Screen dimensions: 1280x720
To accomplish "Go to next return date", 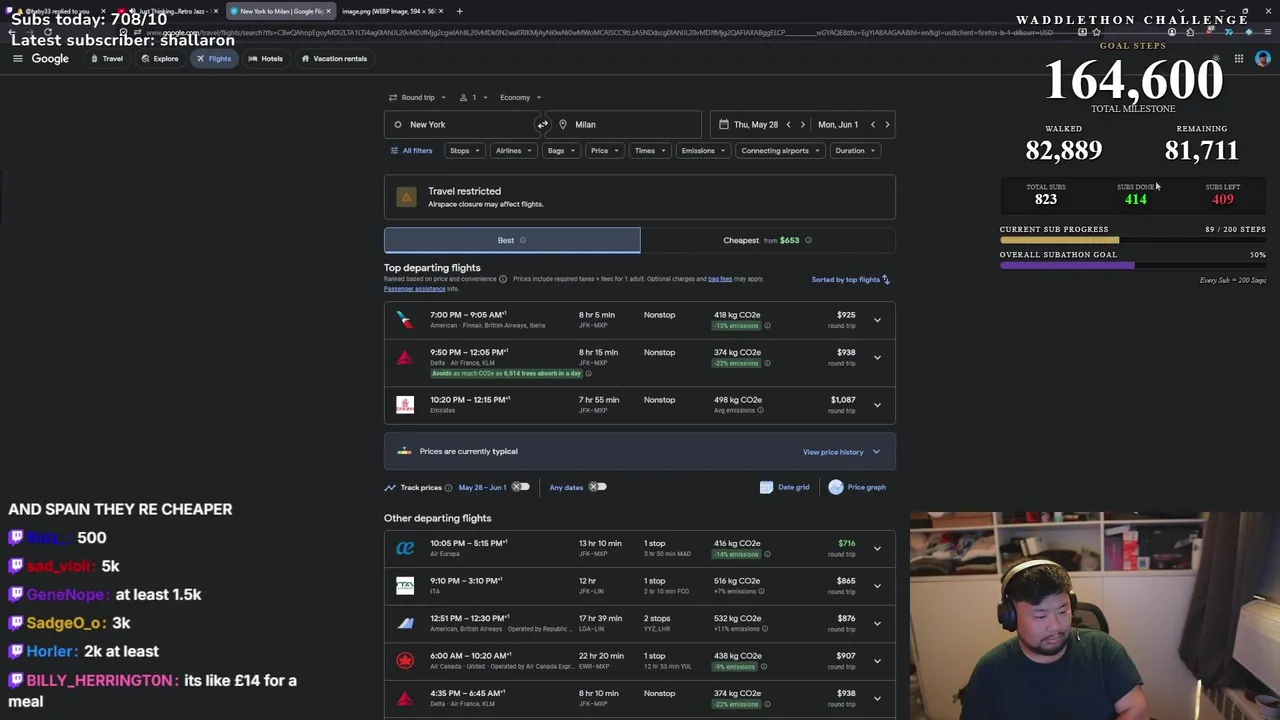I will pos(887,125).
